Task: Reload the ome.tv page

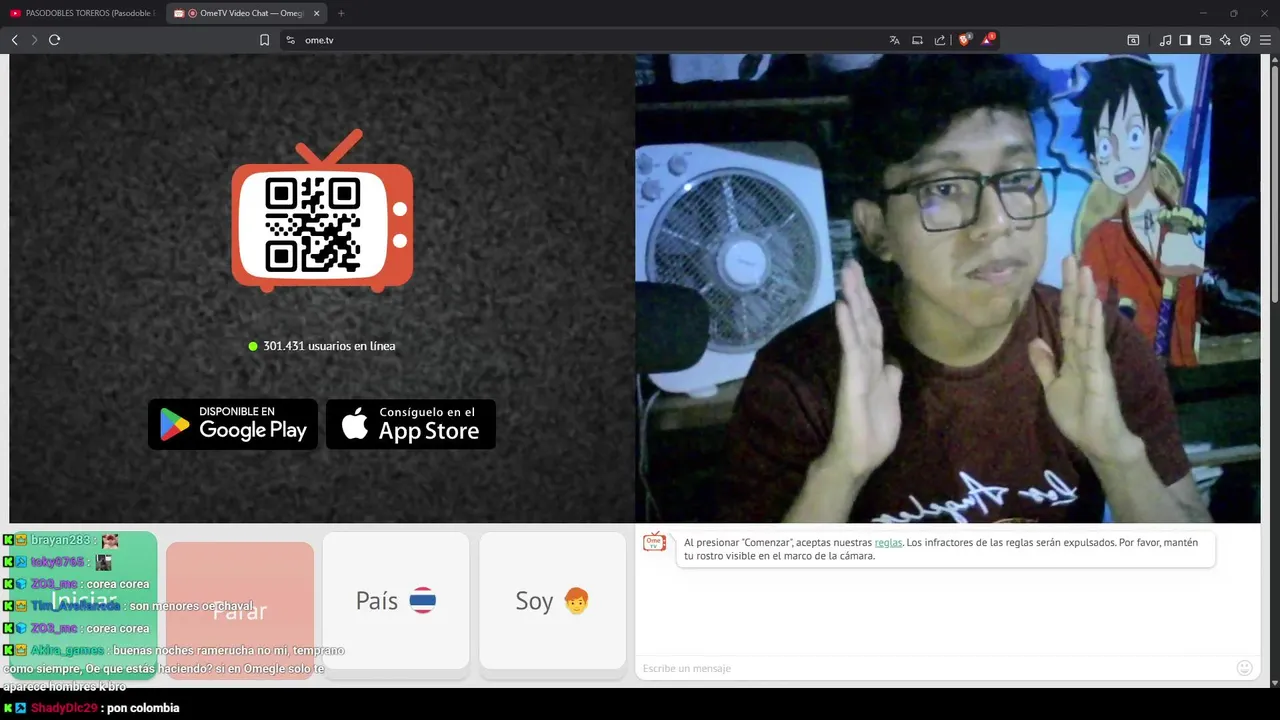Action: coord(55,40)
